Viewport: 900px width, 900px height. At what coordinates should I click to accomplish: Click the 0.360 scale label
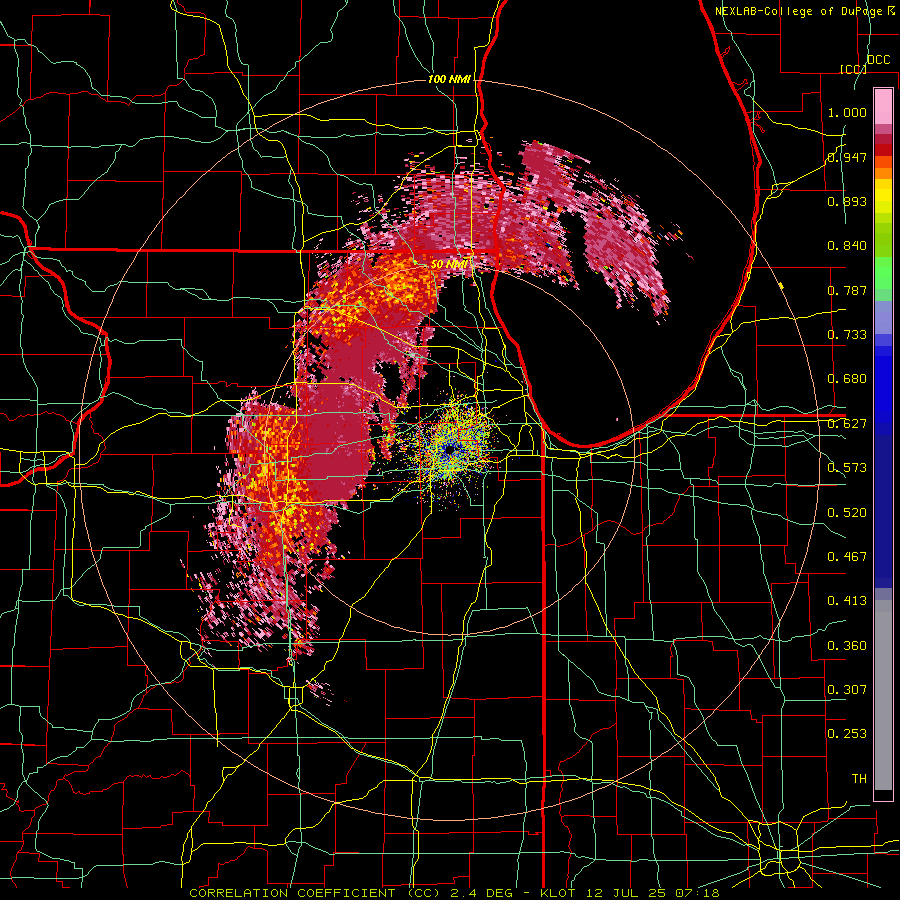(847, 646)
